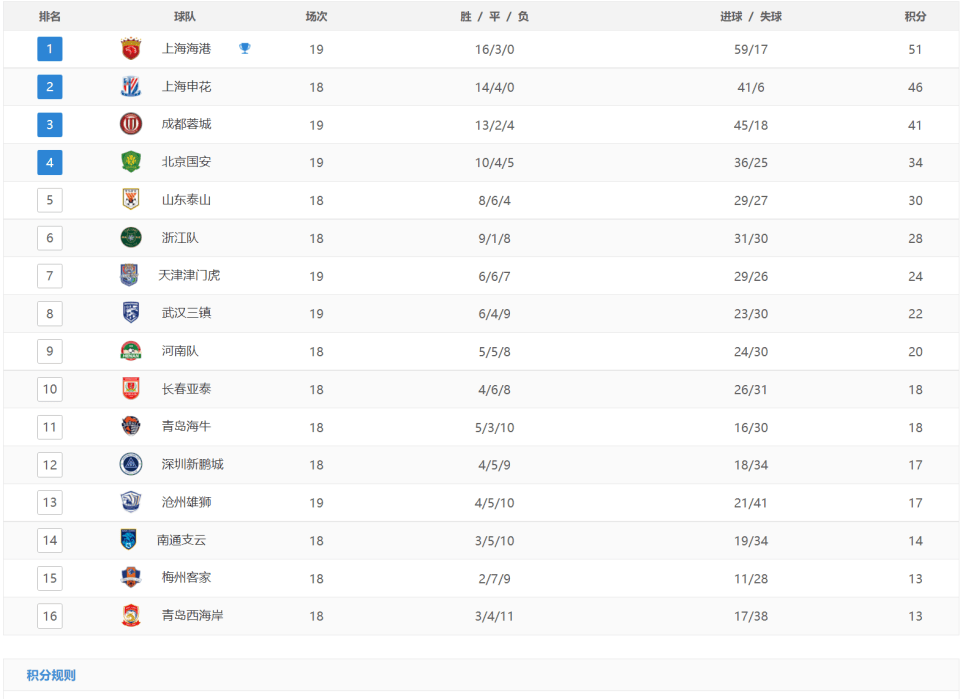Open the 天津津门虎 team link

(188, 275)
